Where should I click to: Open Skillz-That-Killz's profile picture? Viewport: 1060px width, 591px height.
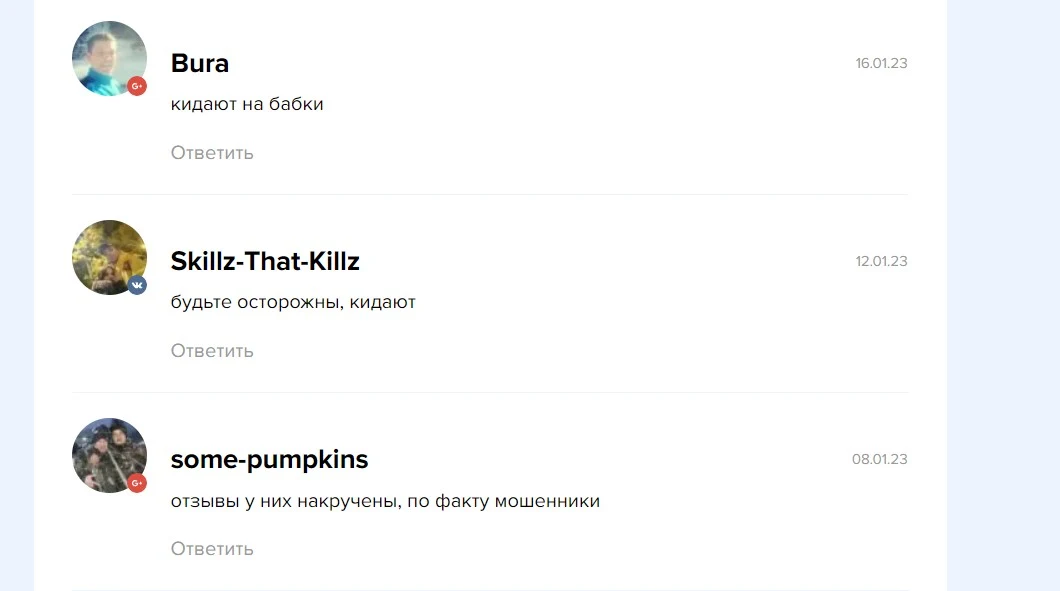coord(110,257)
